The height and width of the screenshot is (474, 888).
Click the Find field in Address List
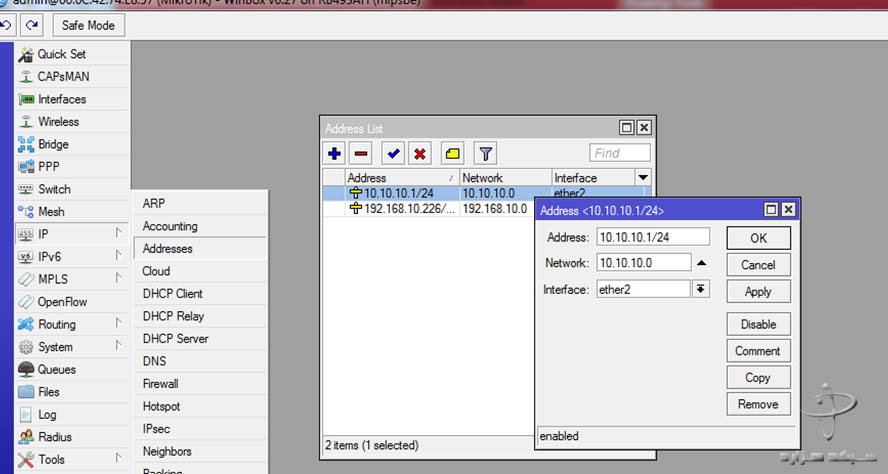[x=620, y=153]
